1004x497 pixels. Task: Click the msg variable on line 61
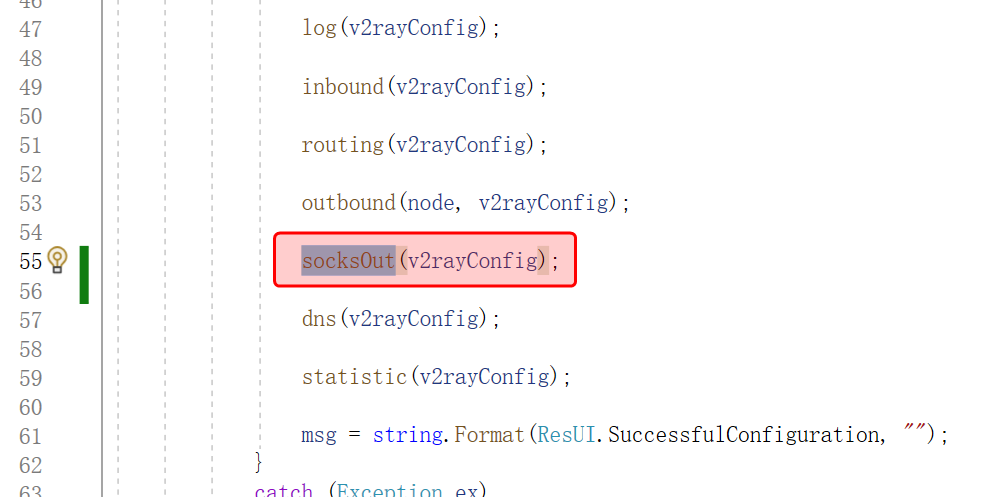click(x=319, y=436)
